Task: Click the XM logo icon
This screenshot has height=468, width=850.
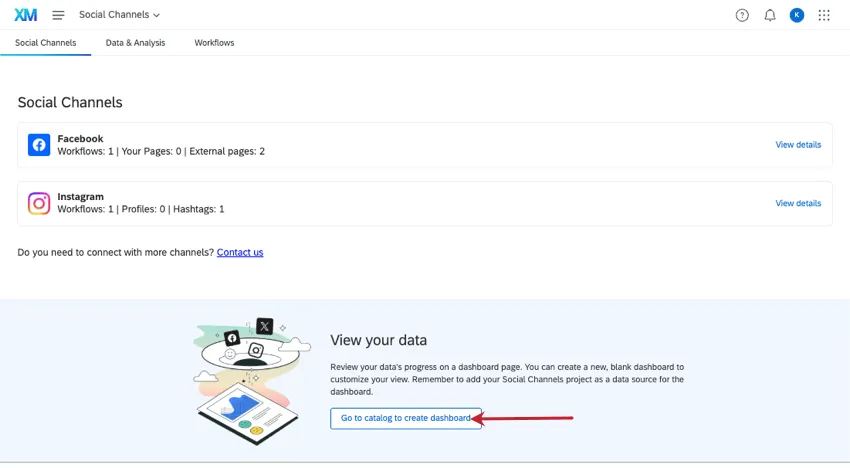Action: coord(26,15)
